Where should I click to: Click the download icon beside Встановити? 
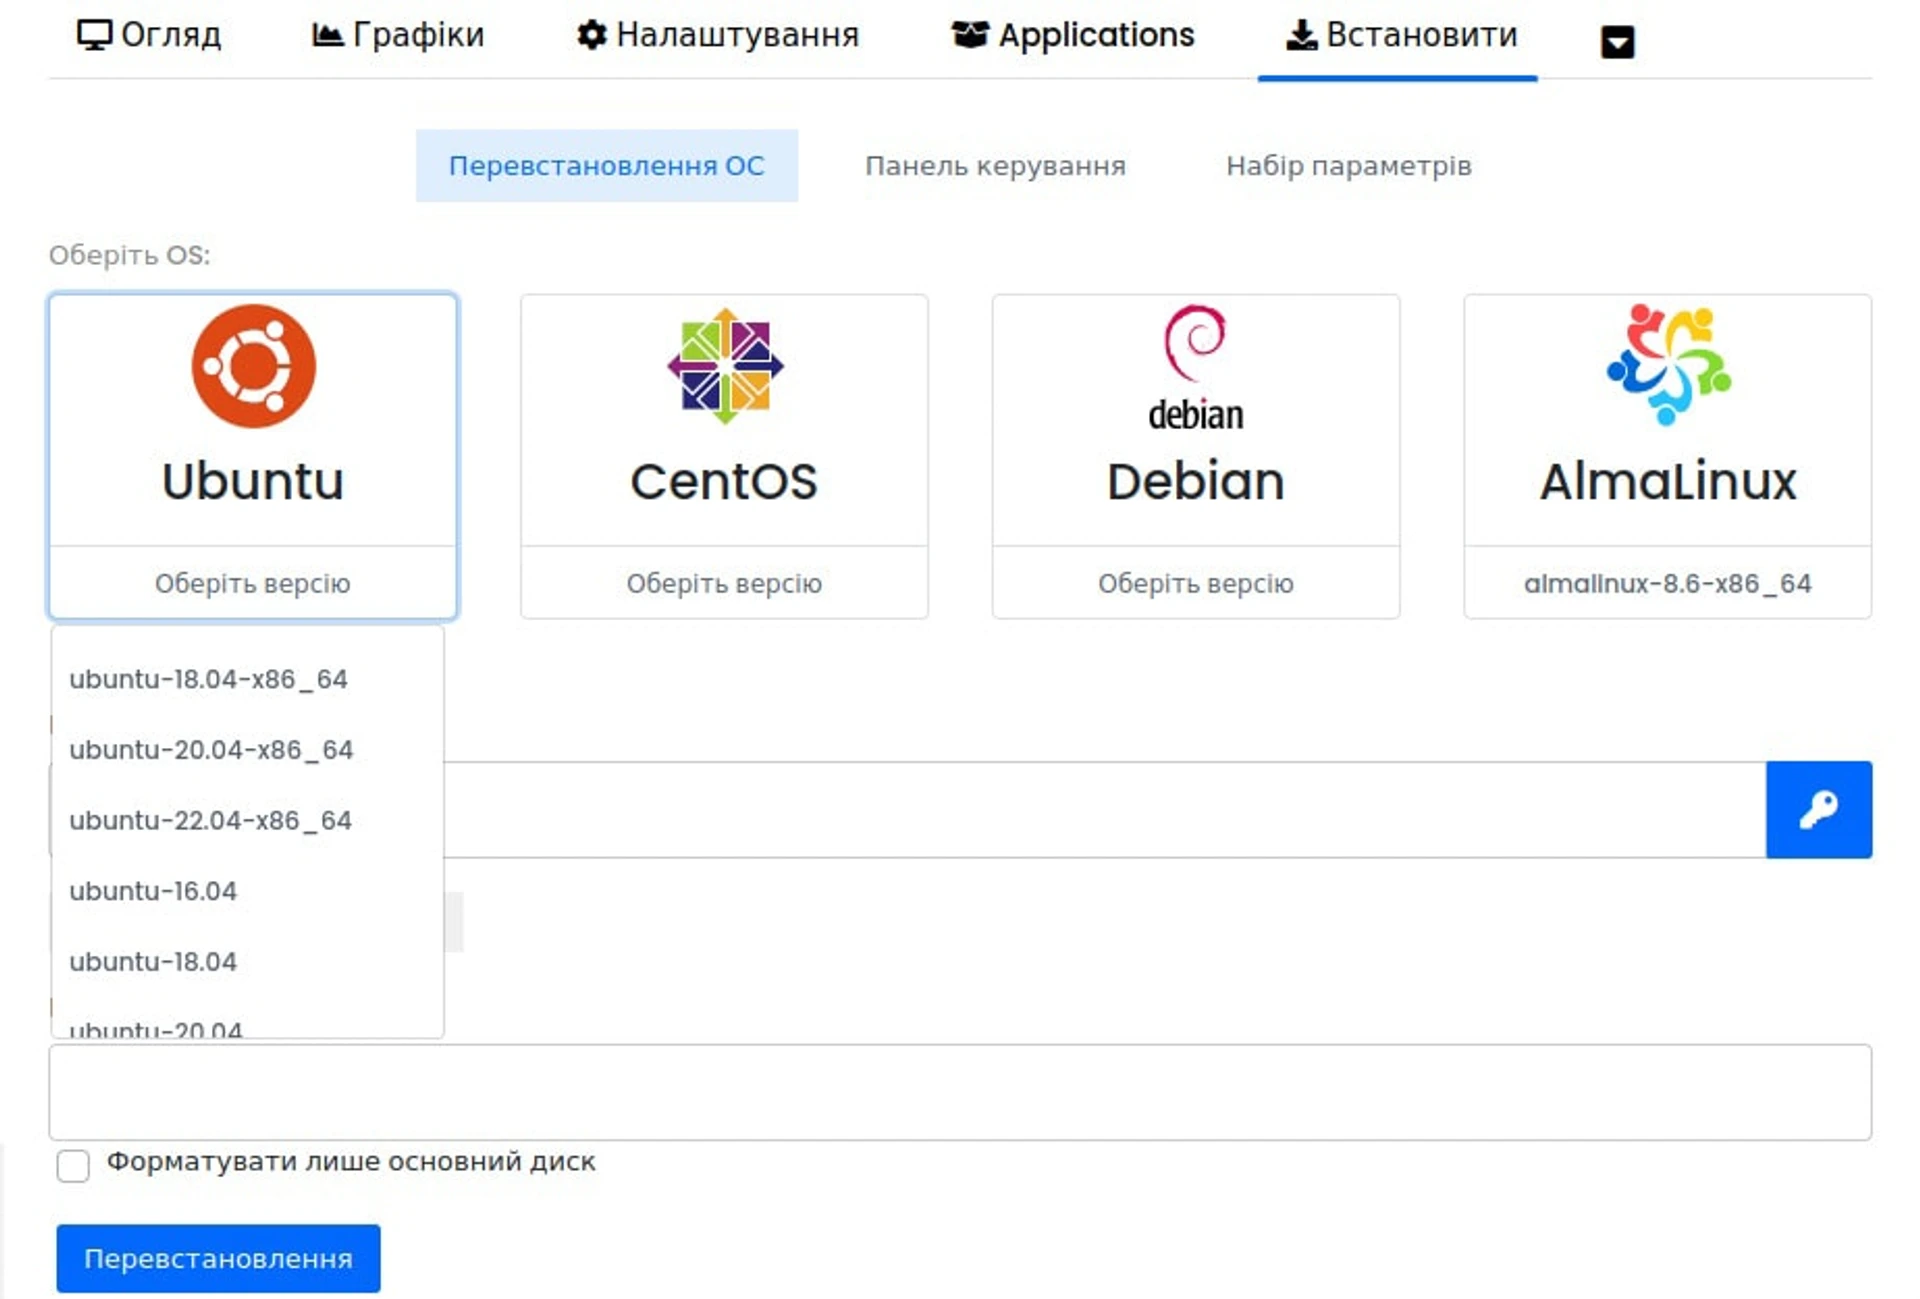(1301, 35)
